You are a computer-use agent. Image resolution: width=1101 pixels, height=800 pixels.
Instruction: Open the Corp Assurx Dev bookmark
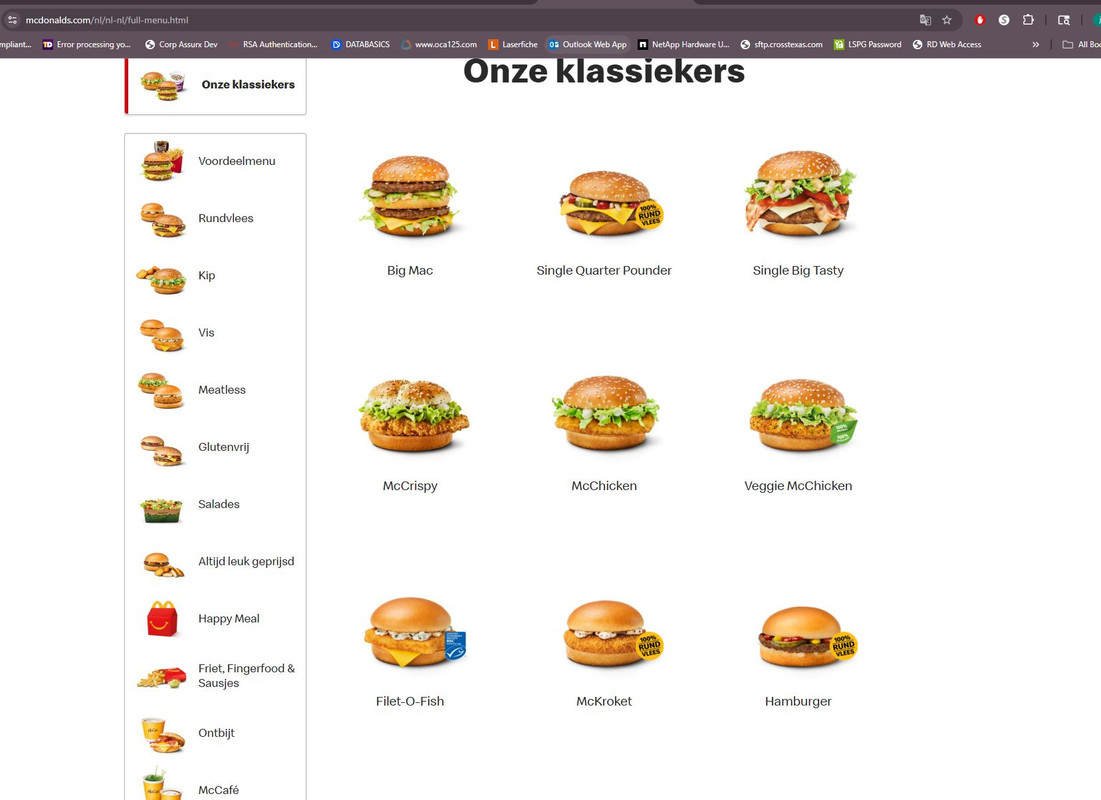point(181,44)
